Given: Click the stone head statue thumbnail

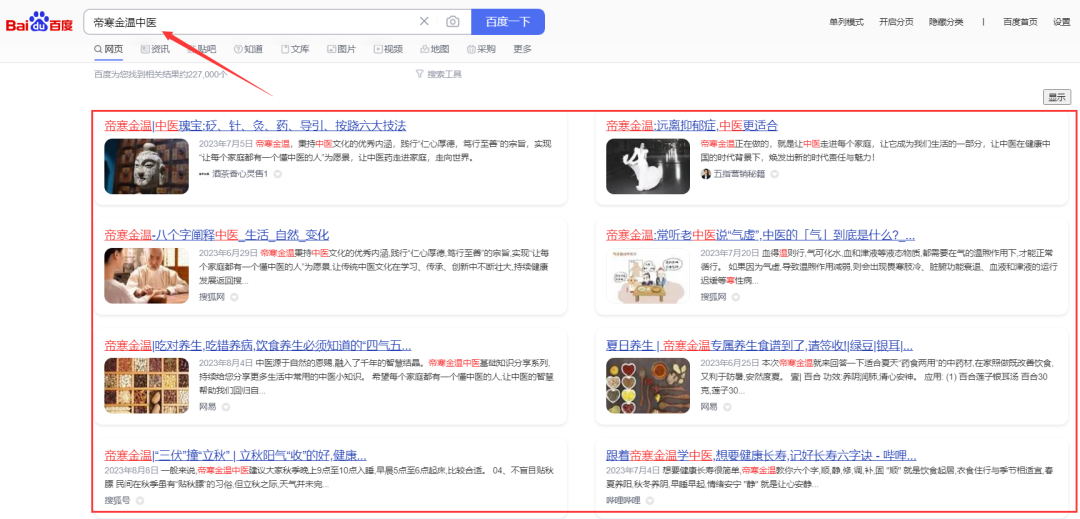Looking at the screenshot, I should (147, 166).
